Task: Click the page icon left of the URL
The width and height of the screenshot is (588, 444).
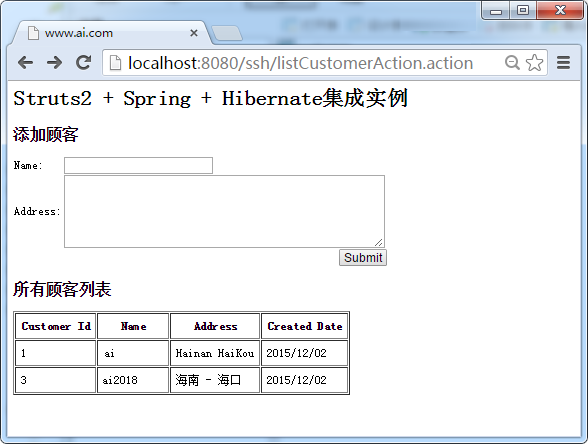Action: point(115,63)
